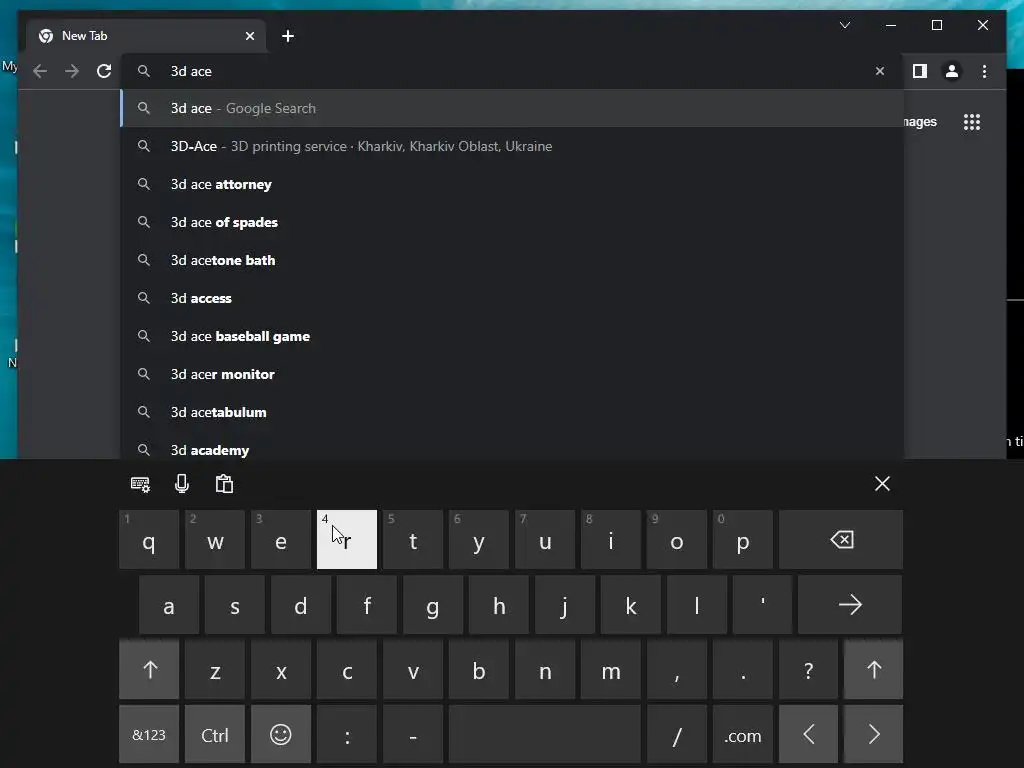Start dictation with microphone icon
The image size is (1024, 768).
[x=182, y=484]
